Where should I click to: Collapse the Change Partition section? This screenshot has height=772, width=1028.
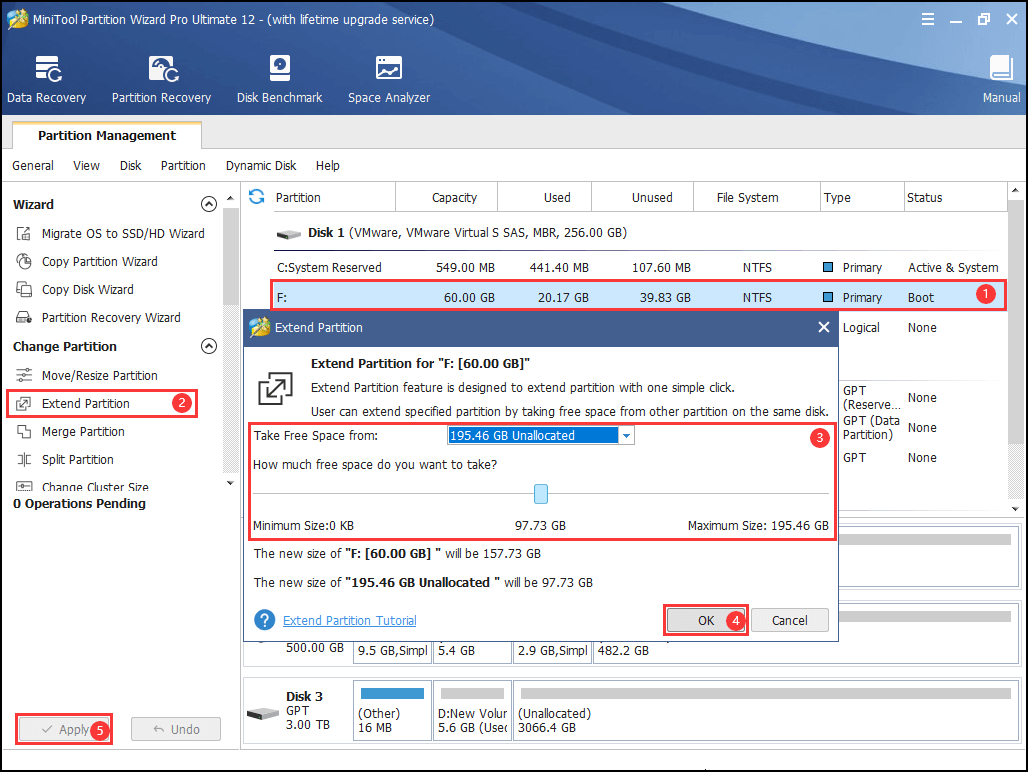point(208,346)
